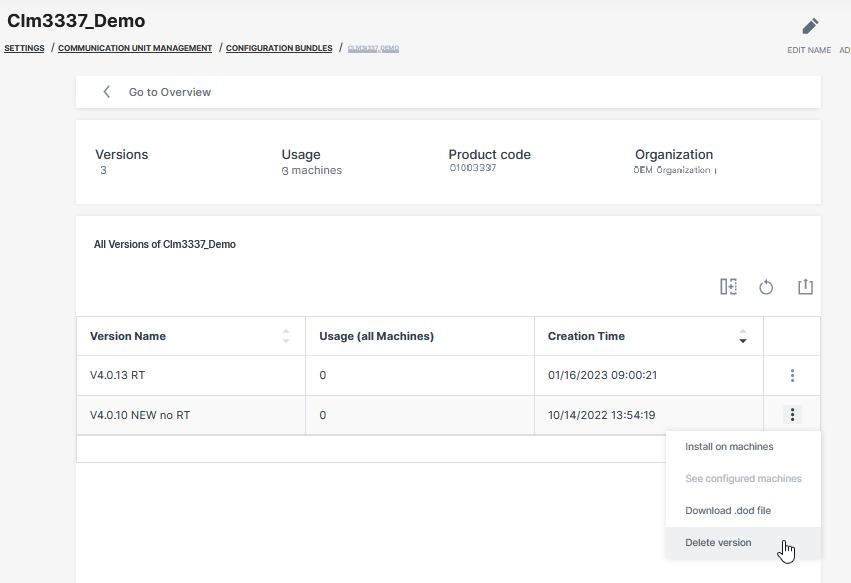Select the V4.0.10 NEW no RT row

click(x=140, y=415)
